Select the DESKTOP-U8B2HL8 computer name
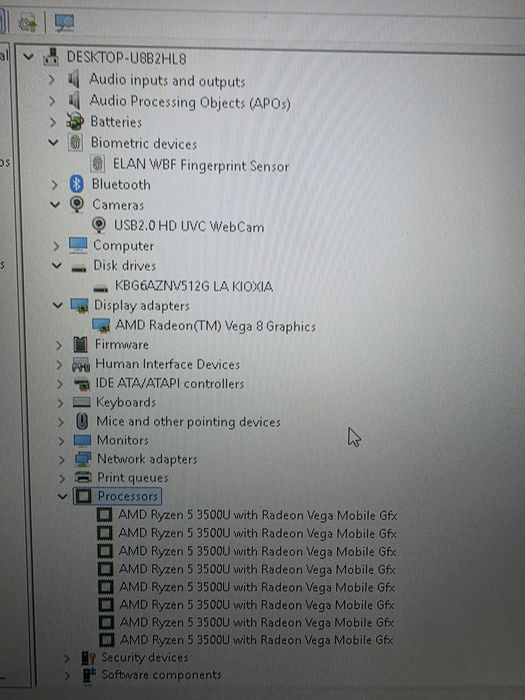Image resolution: width=525 pixels, height=700 pixels. point(126,58)
